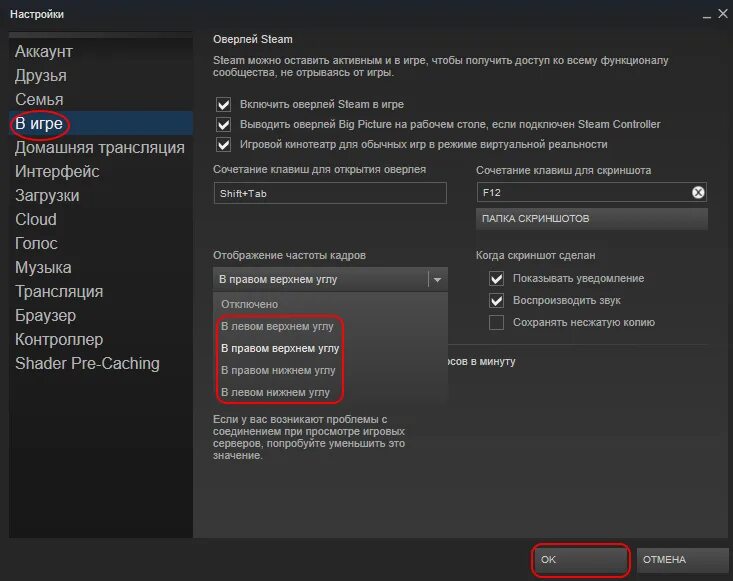The height and width of the screenshot is (581, 733).
Task: Disable Воспроизводить звук checkbox
Action: pyautogui.click(x=496, y=300)
